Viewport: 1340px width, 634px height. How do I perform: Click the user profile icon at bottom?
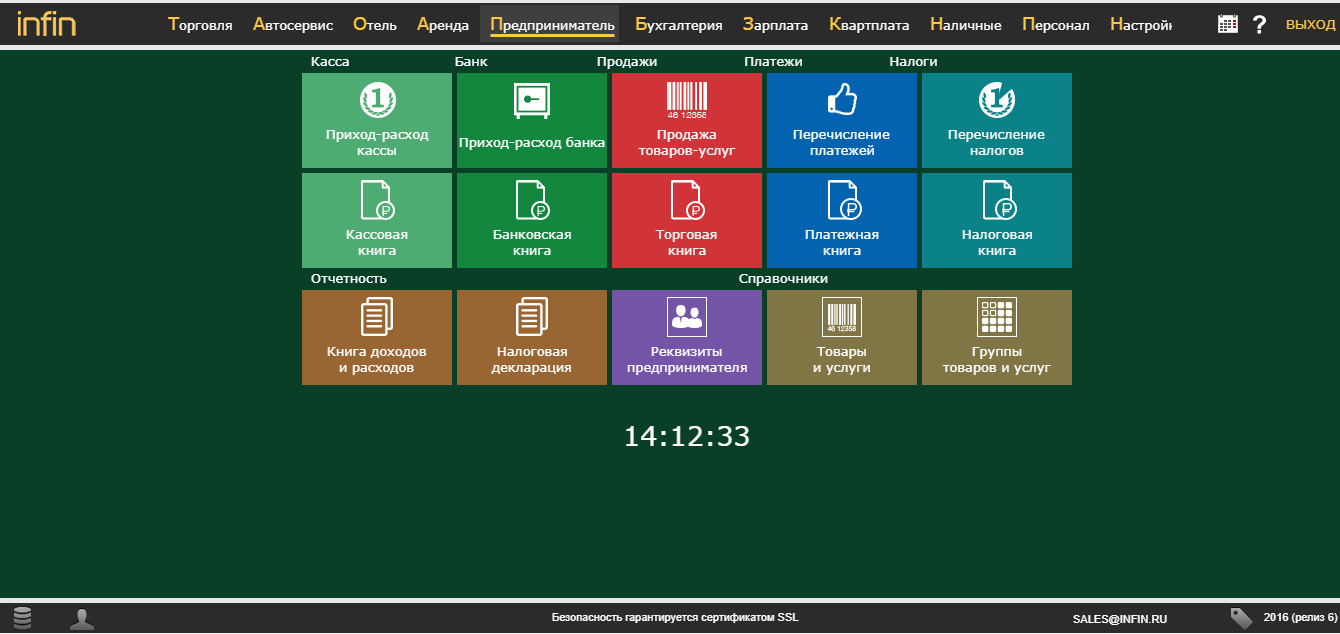click(82, 619)
